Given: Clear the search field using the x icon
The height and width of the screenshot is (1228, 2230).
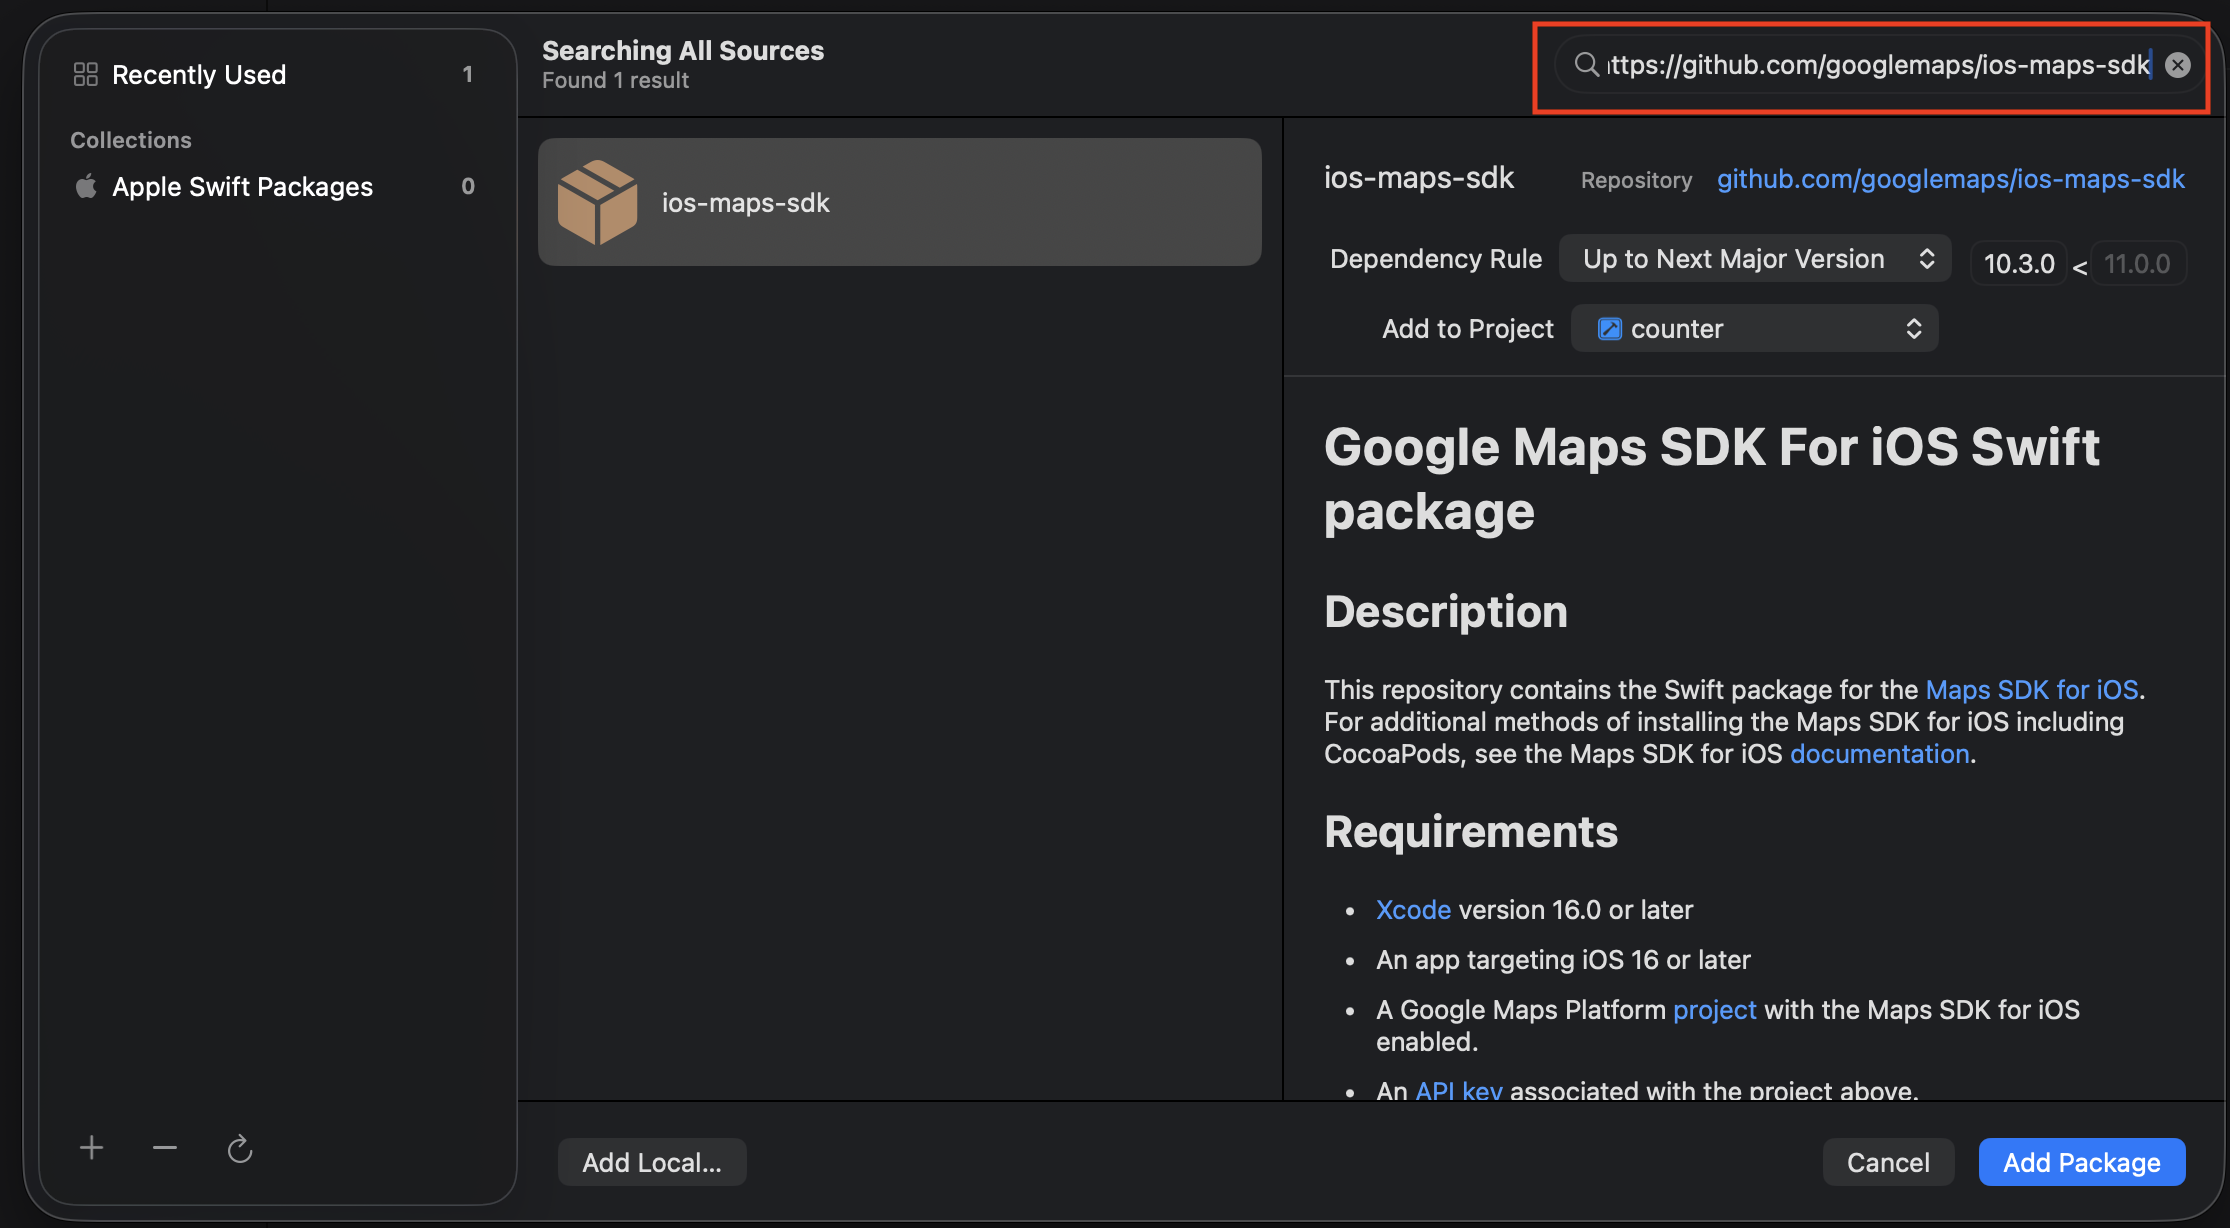Looking at the screenshot, I should point(2177,64).
